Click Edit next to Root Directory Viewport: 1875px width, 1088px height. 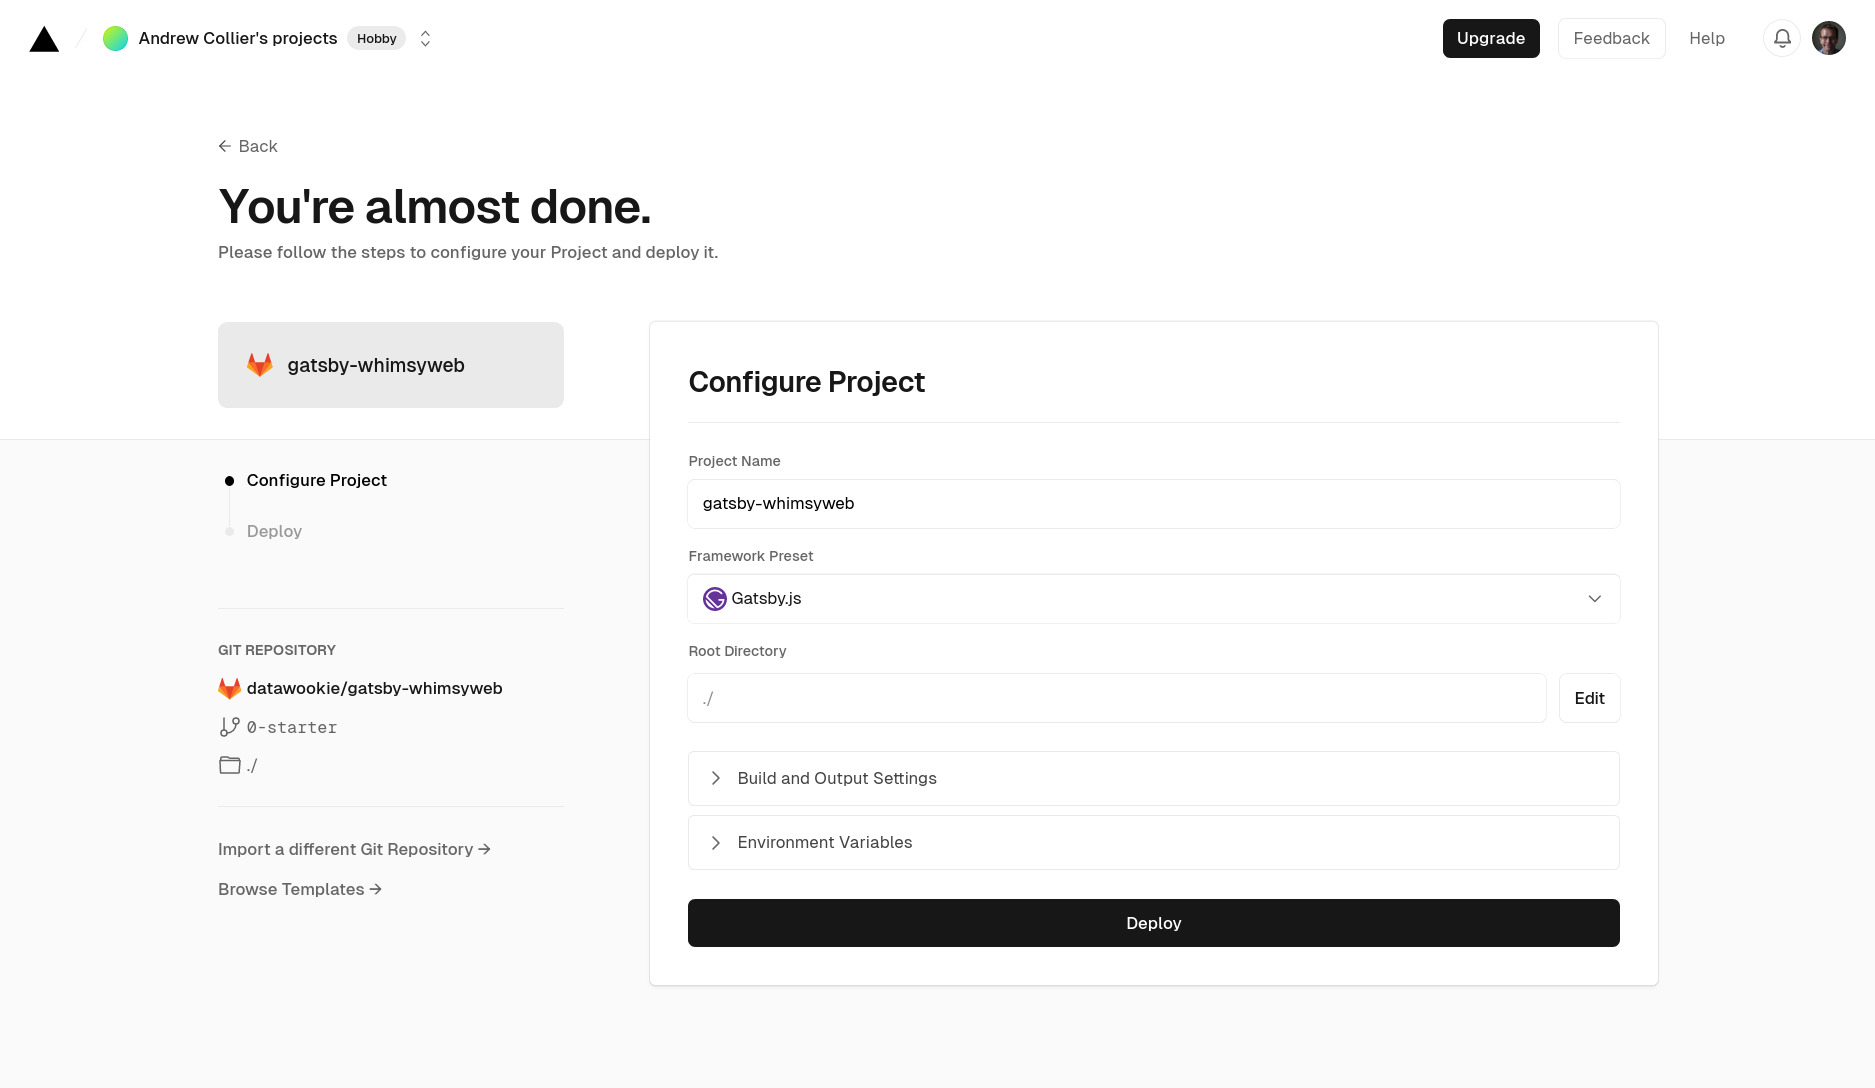click(x=1589, y=698)
